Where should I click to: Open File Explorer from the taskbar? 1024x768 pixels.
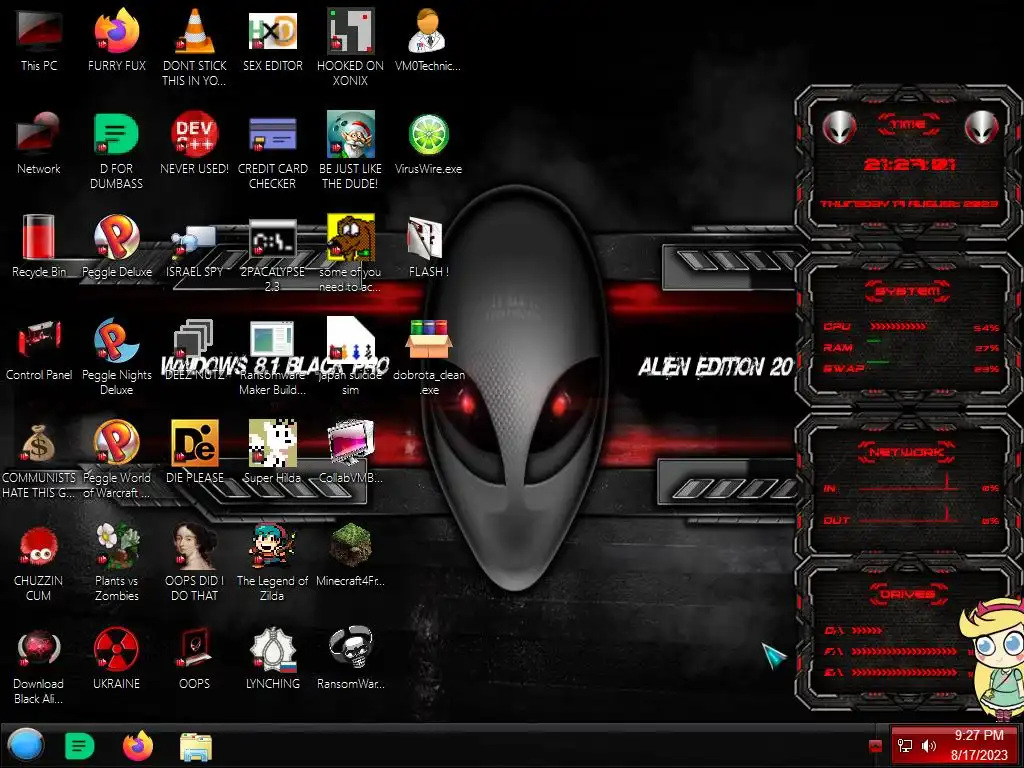(x=195, y=746)
